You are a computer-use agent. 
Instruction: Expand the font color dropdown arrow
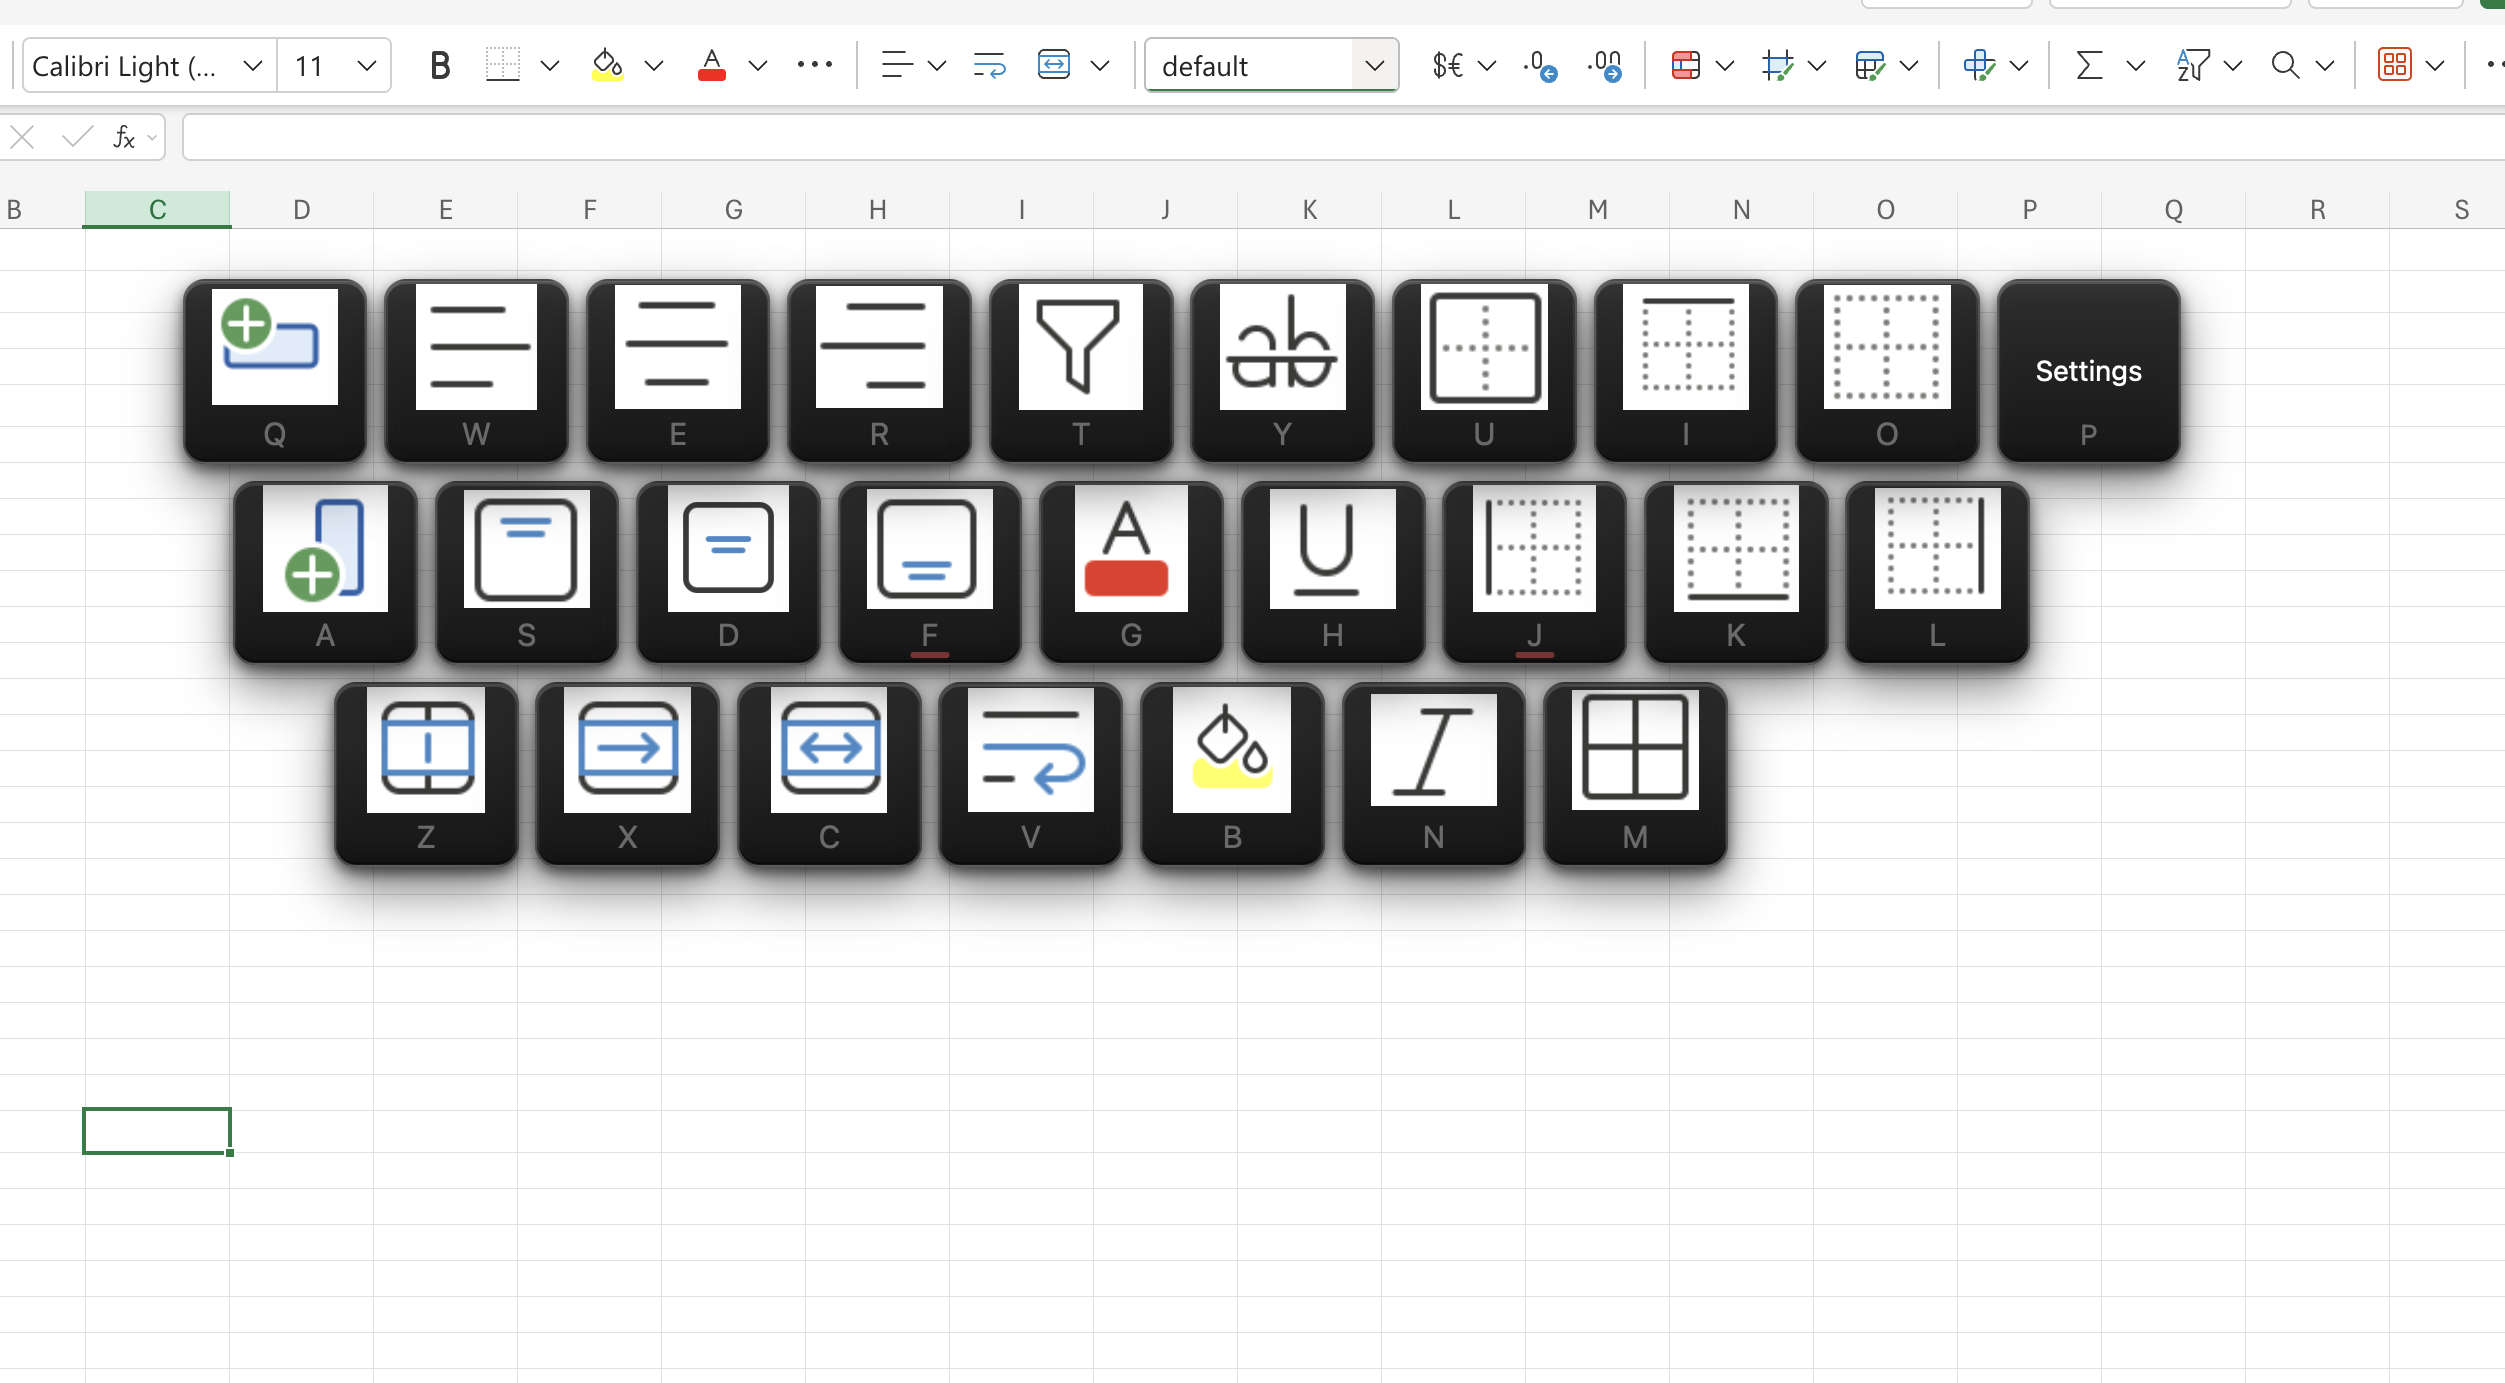click(758, 65)
